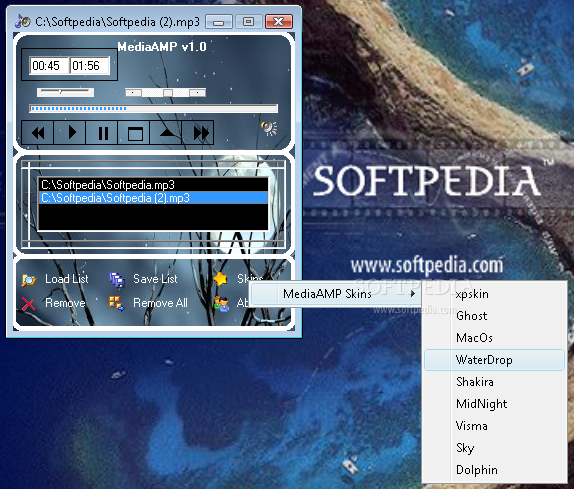Click the MediaAMP title bar app icon
The width and height of the screenshot is (574, 489).
[x=23, y=22]
